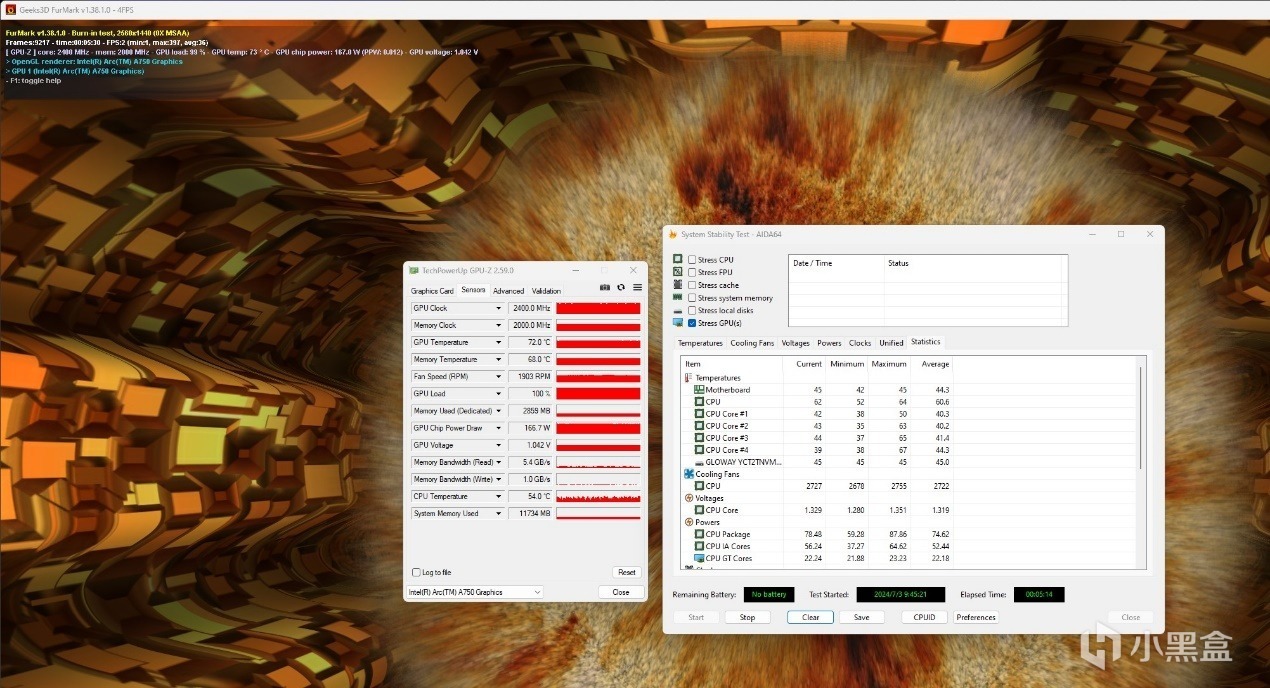This screenshot has height=688, width=1270.
Task: Click the CPU GT Cores row icon
Action: tap(699, 558)
